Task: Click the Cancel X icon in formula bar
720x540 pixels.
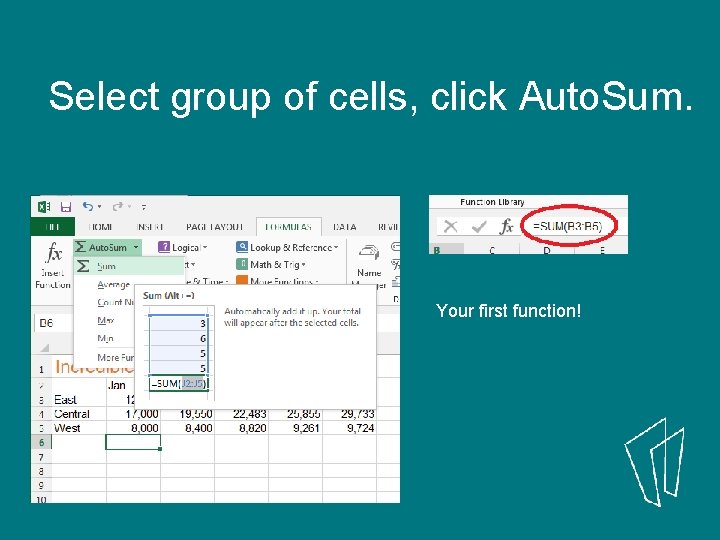Action: (450, 226)
